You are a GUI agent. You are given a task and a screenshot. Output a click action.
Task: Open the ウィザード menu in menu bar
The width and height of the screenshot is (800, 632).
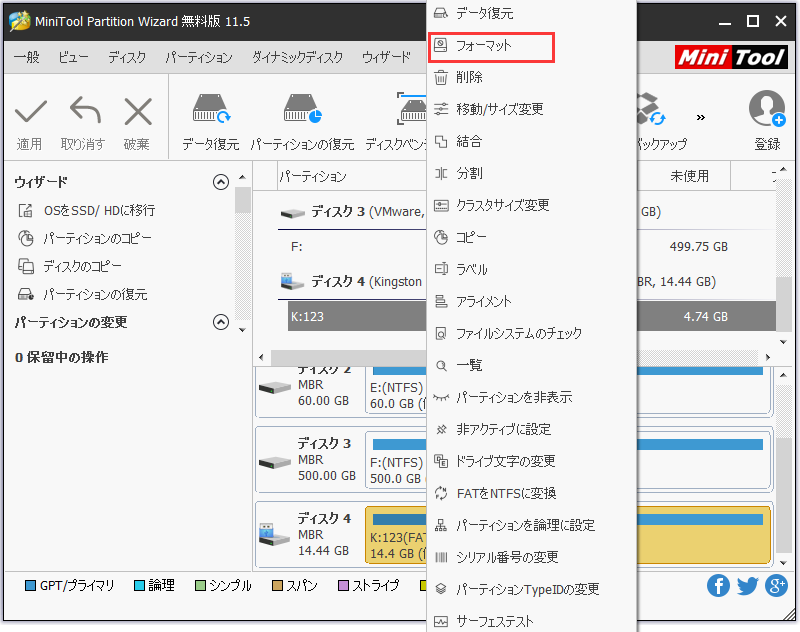click(x=386, y=57)
